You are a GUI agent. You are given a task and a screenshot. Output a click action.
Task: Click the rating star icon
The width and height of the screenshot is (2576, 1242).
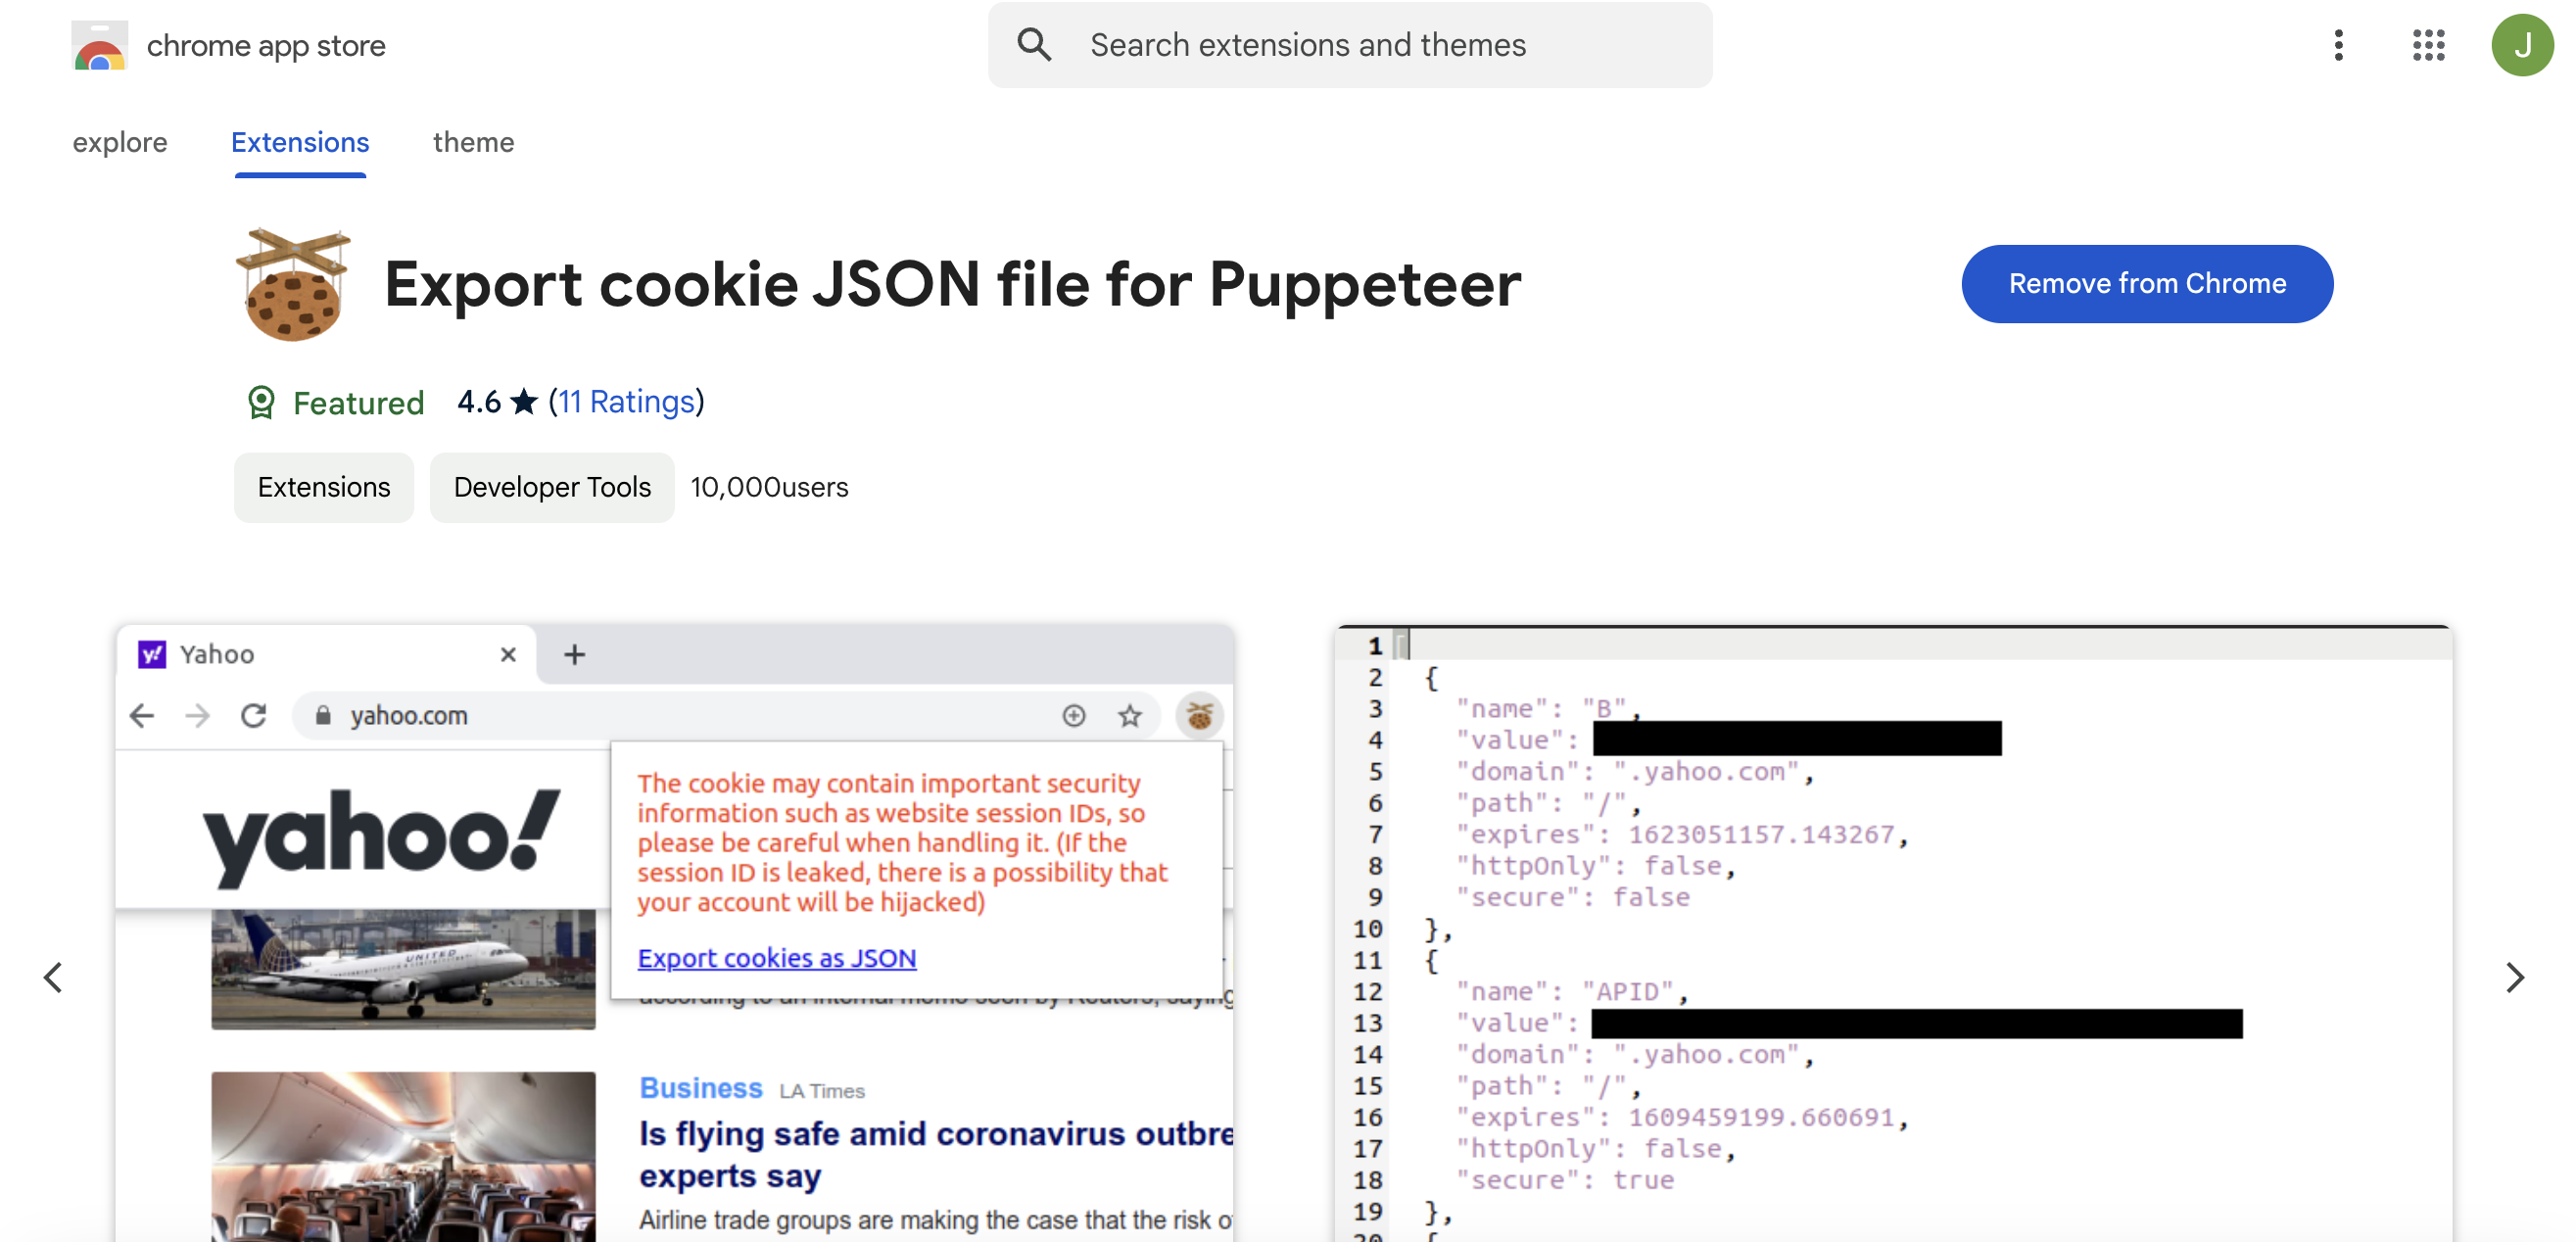coord(524,402)
